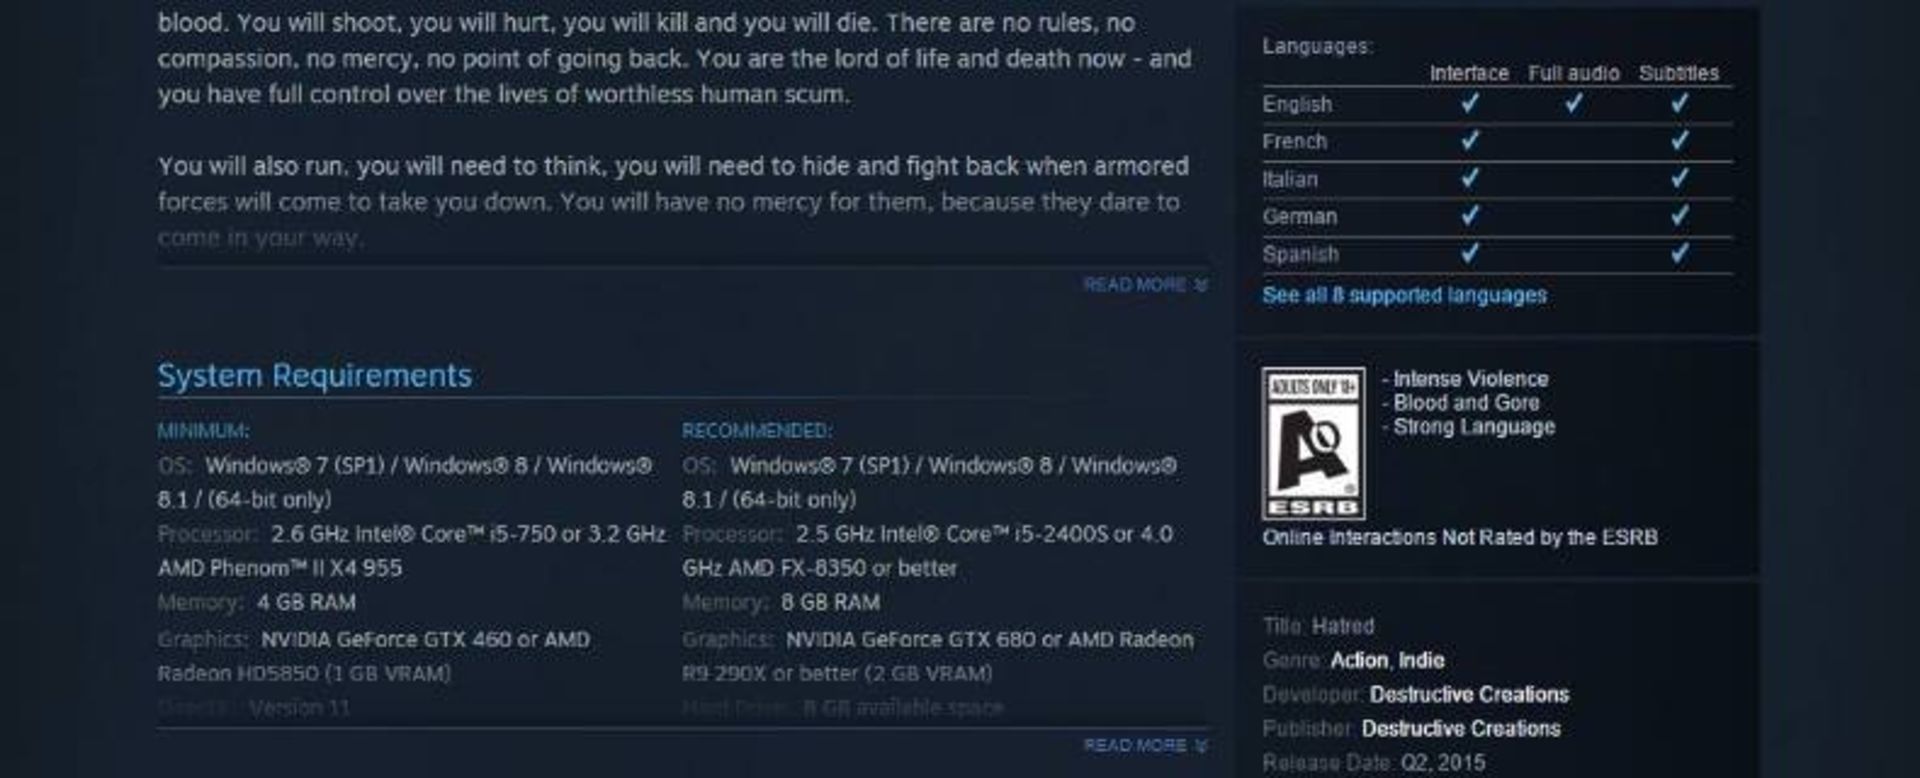Click the Subtitles column header
The image size is (1920, 778).
click(1679, 73)
